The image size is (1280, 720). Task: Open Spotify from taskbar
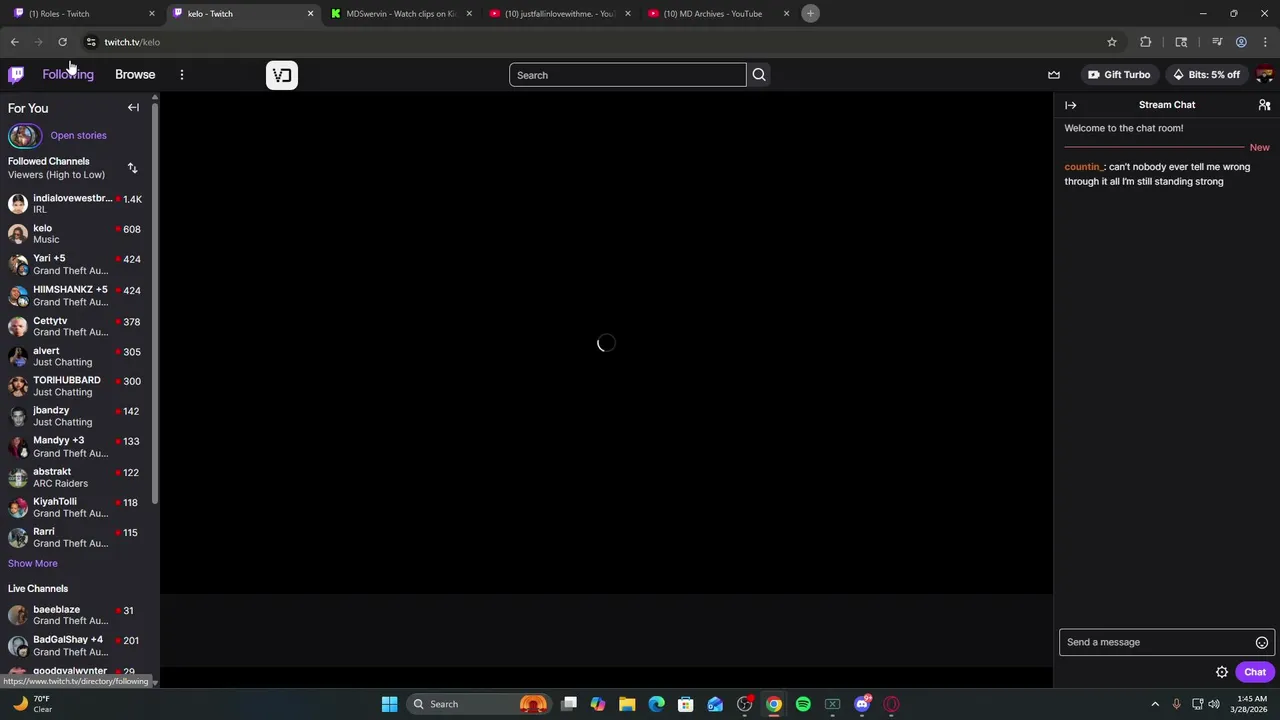click(803, 704)
